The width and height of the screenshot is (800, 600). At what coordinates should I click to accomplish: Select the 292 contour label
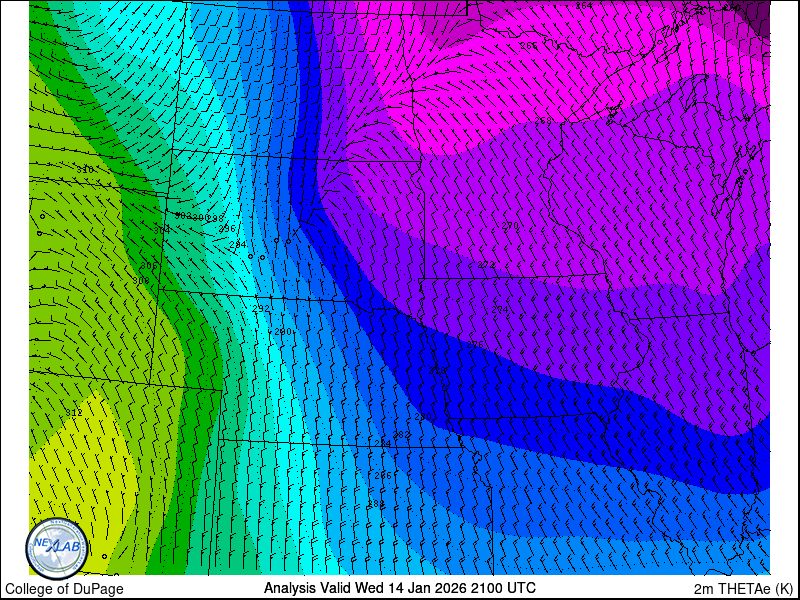pyautogui.click(x=261, y=309)
